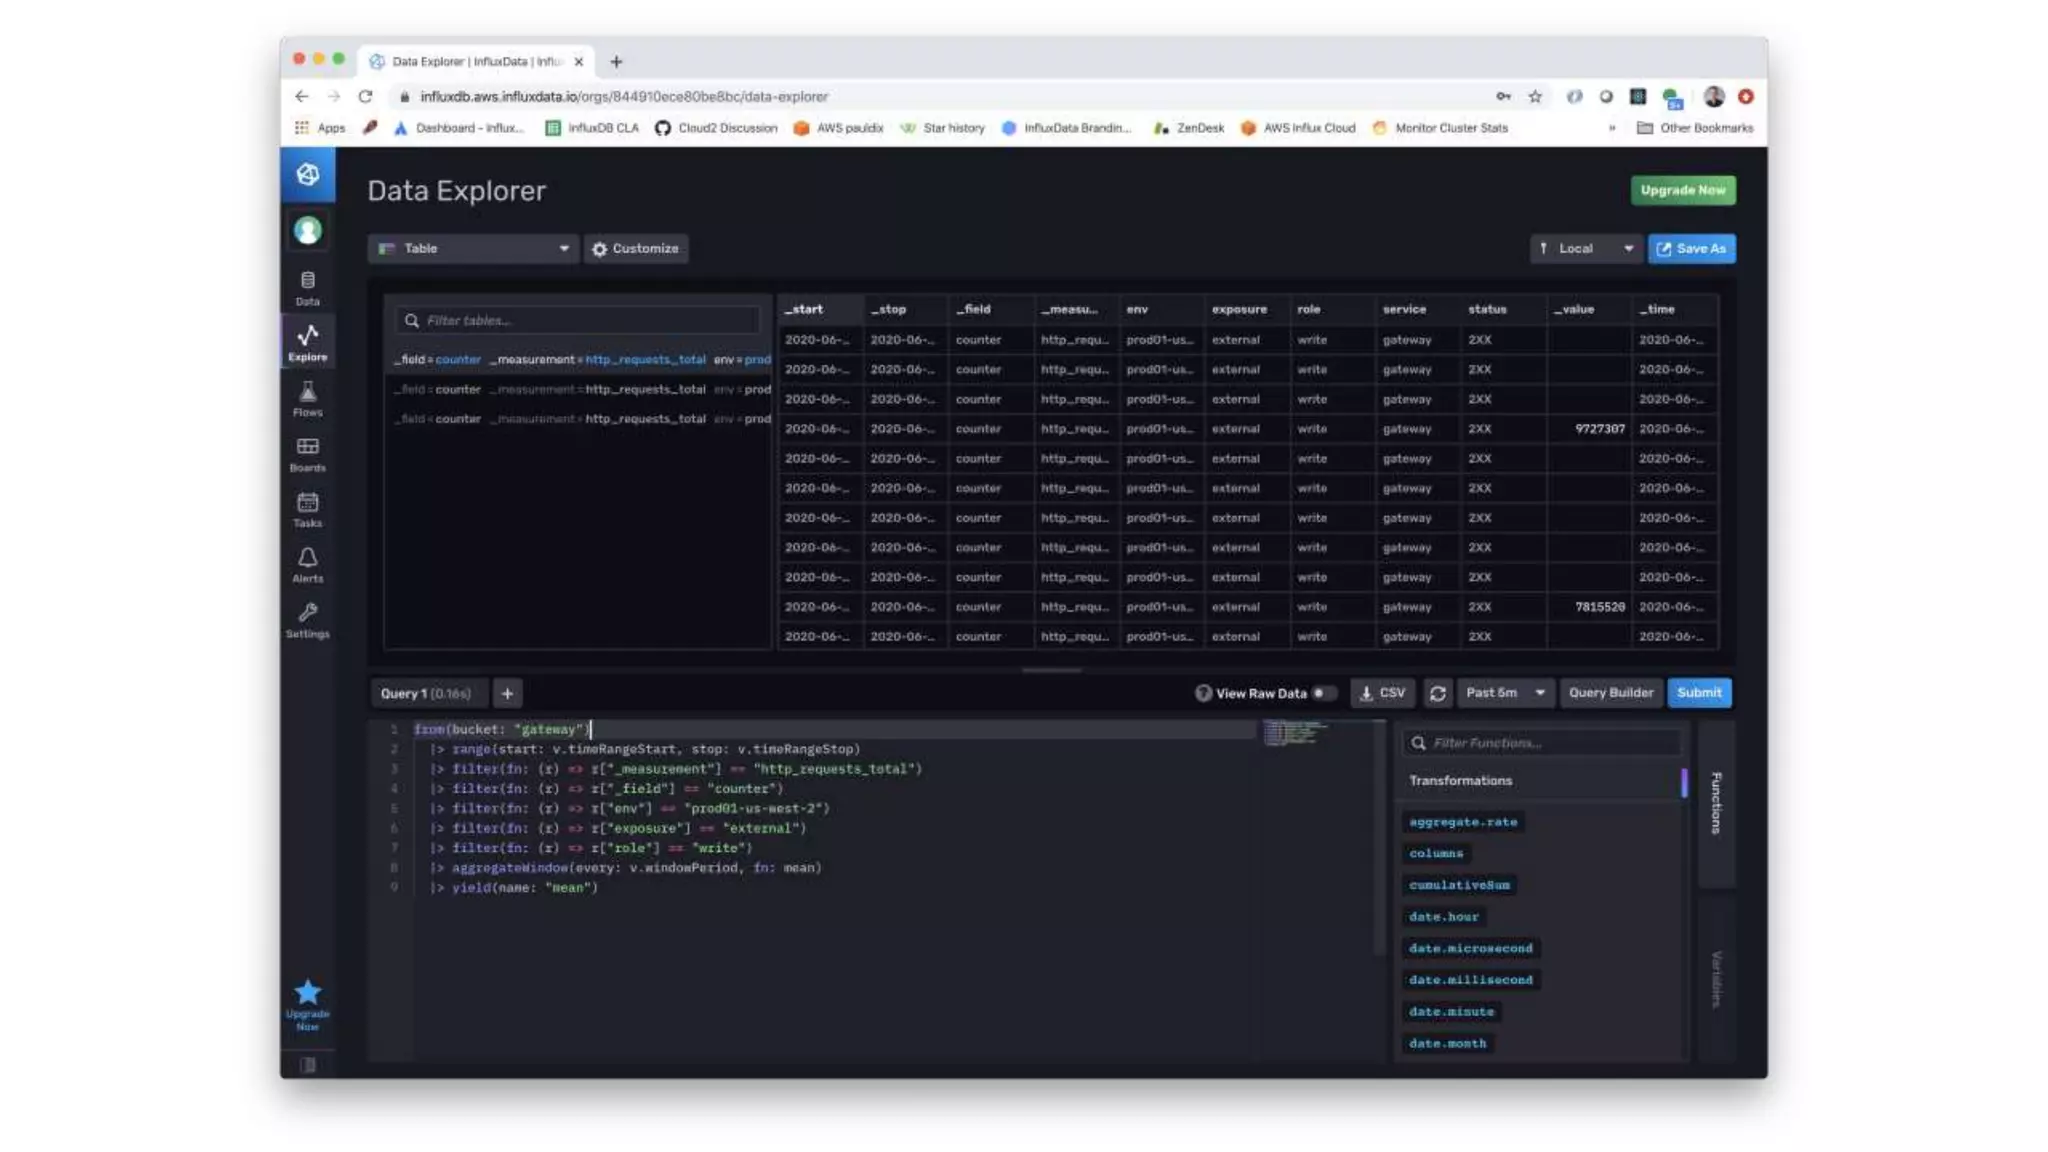
Task: Click the Filter tables search field
Action: (580, 320)
